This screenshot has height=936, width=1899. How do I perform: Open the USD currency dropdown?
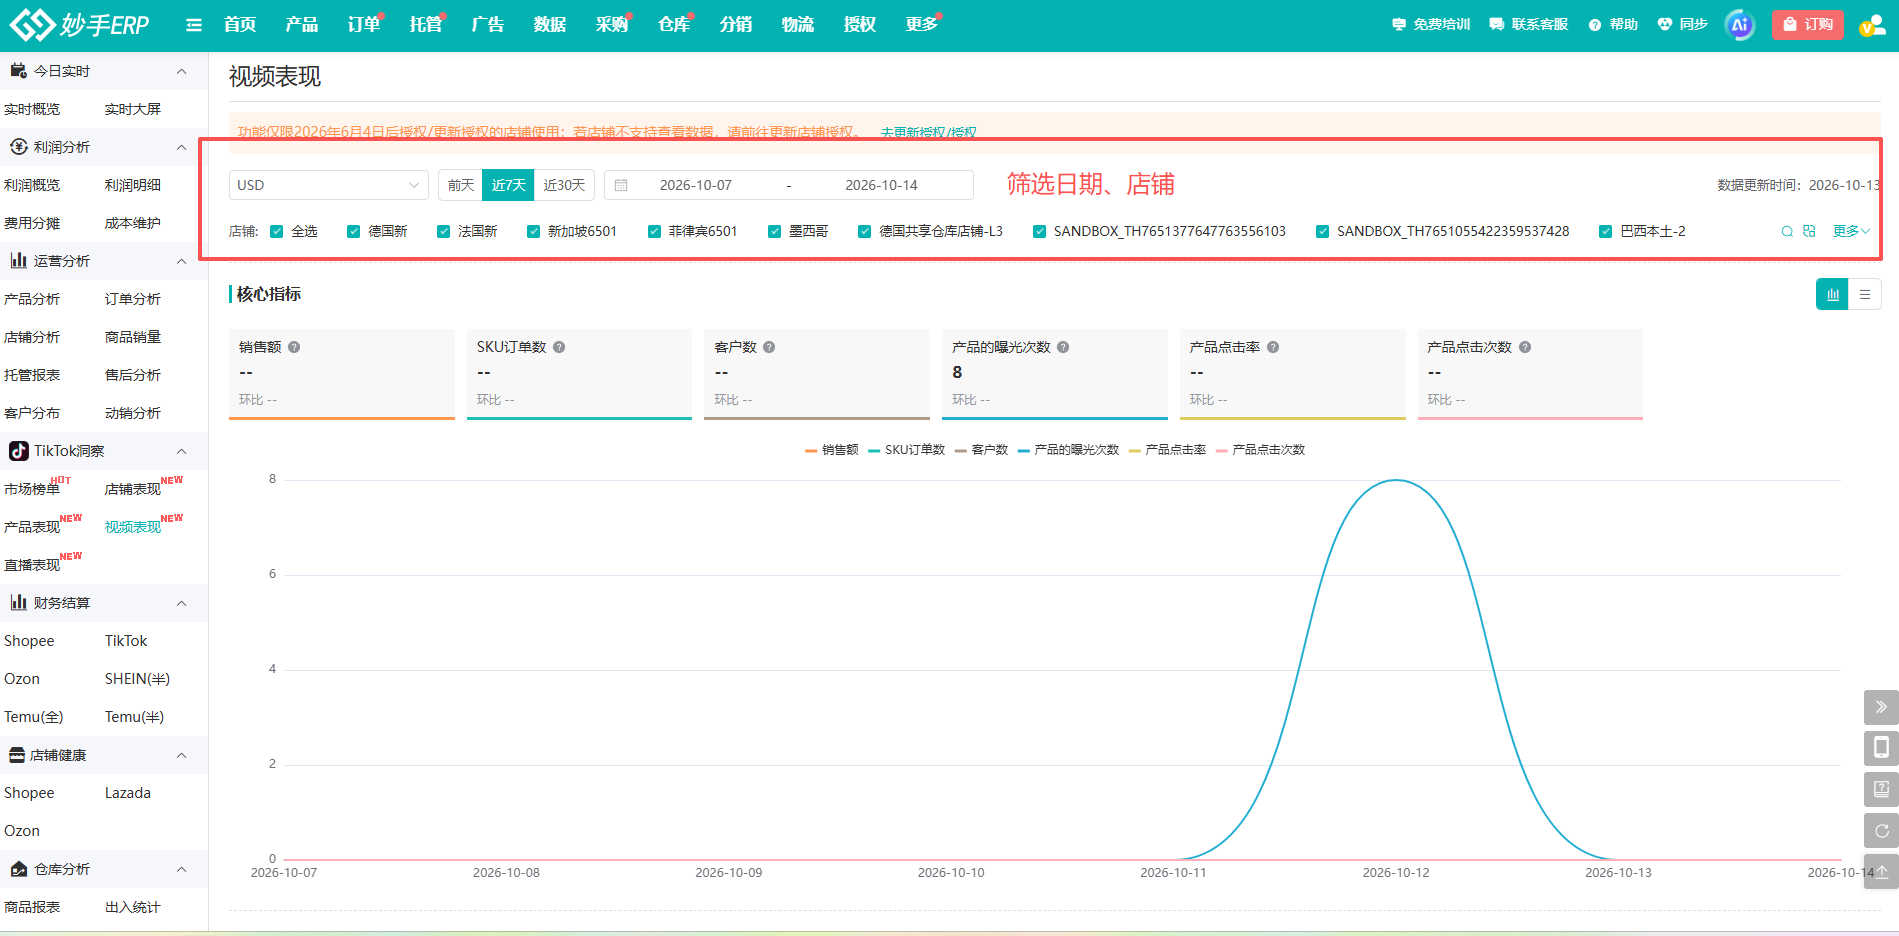[x=328, y=185]
